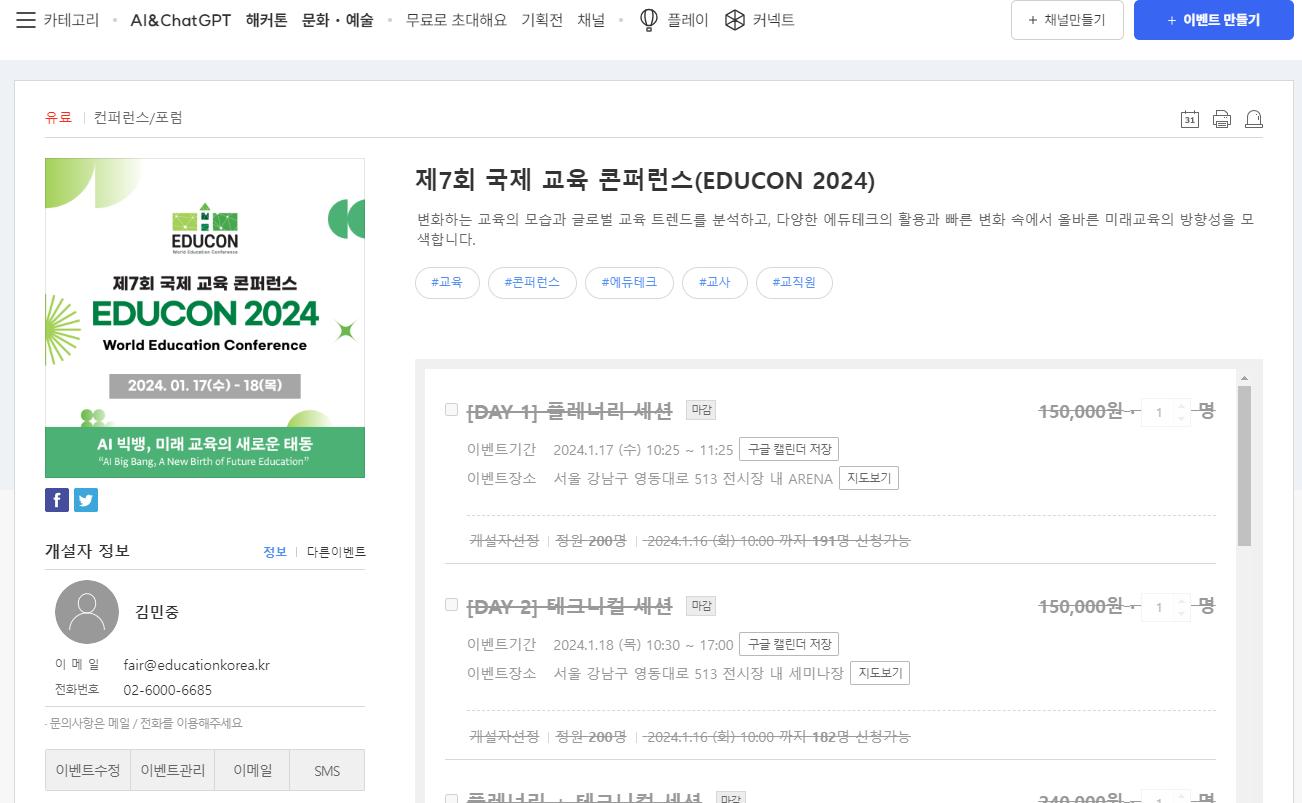Switch to the 정보 tab in organizer info
1302x803 pixels.
pyautogui.click(x=275, y=552)
